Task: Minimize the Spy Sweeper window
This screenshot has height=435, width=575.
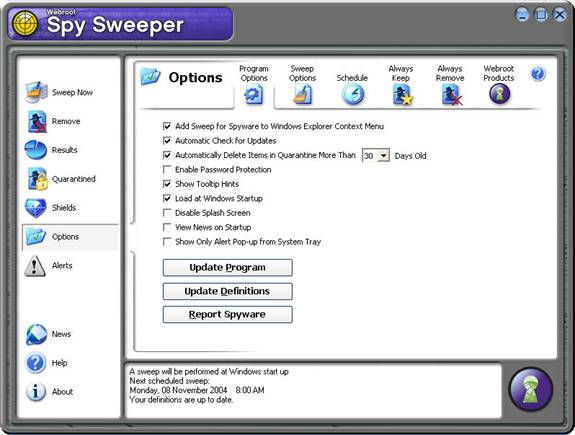Action: tap(522, 15)
